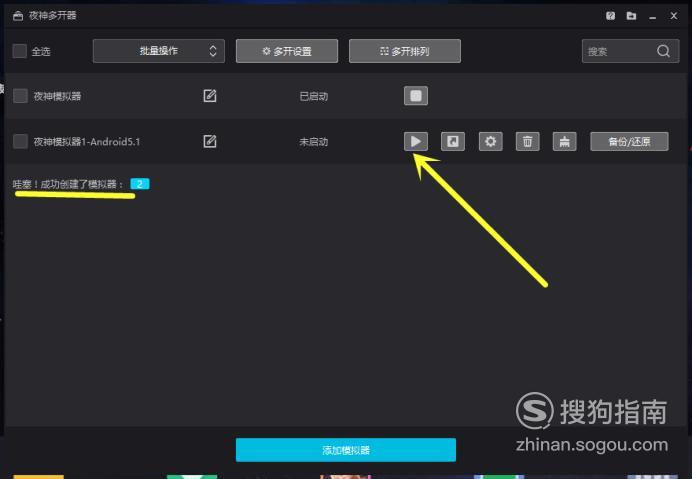The height and width of the screenshot is (479, 692).
Task: Start the 夜神模拟器1-Android5.1 emulator
Action: [x=416, y=141]
